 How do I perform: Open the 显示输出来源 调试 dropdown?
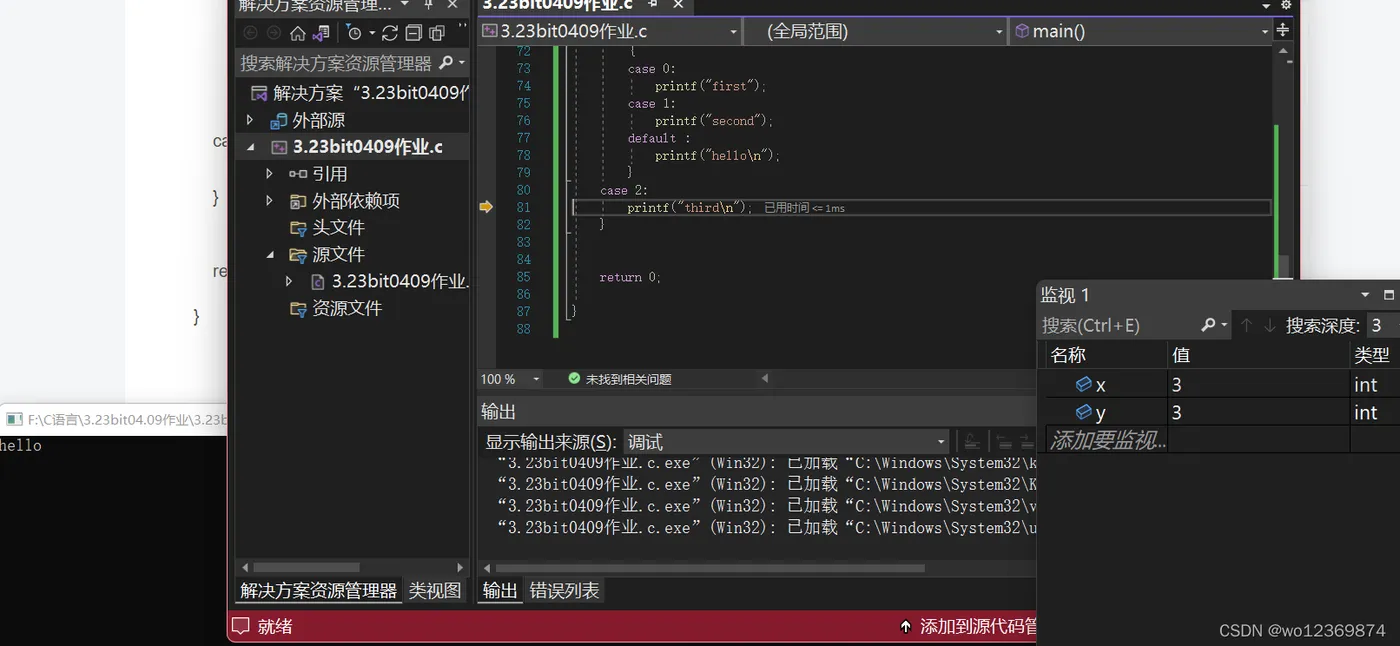786,442
